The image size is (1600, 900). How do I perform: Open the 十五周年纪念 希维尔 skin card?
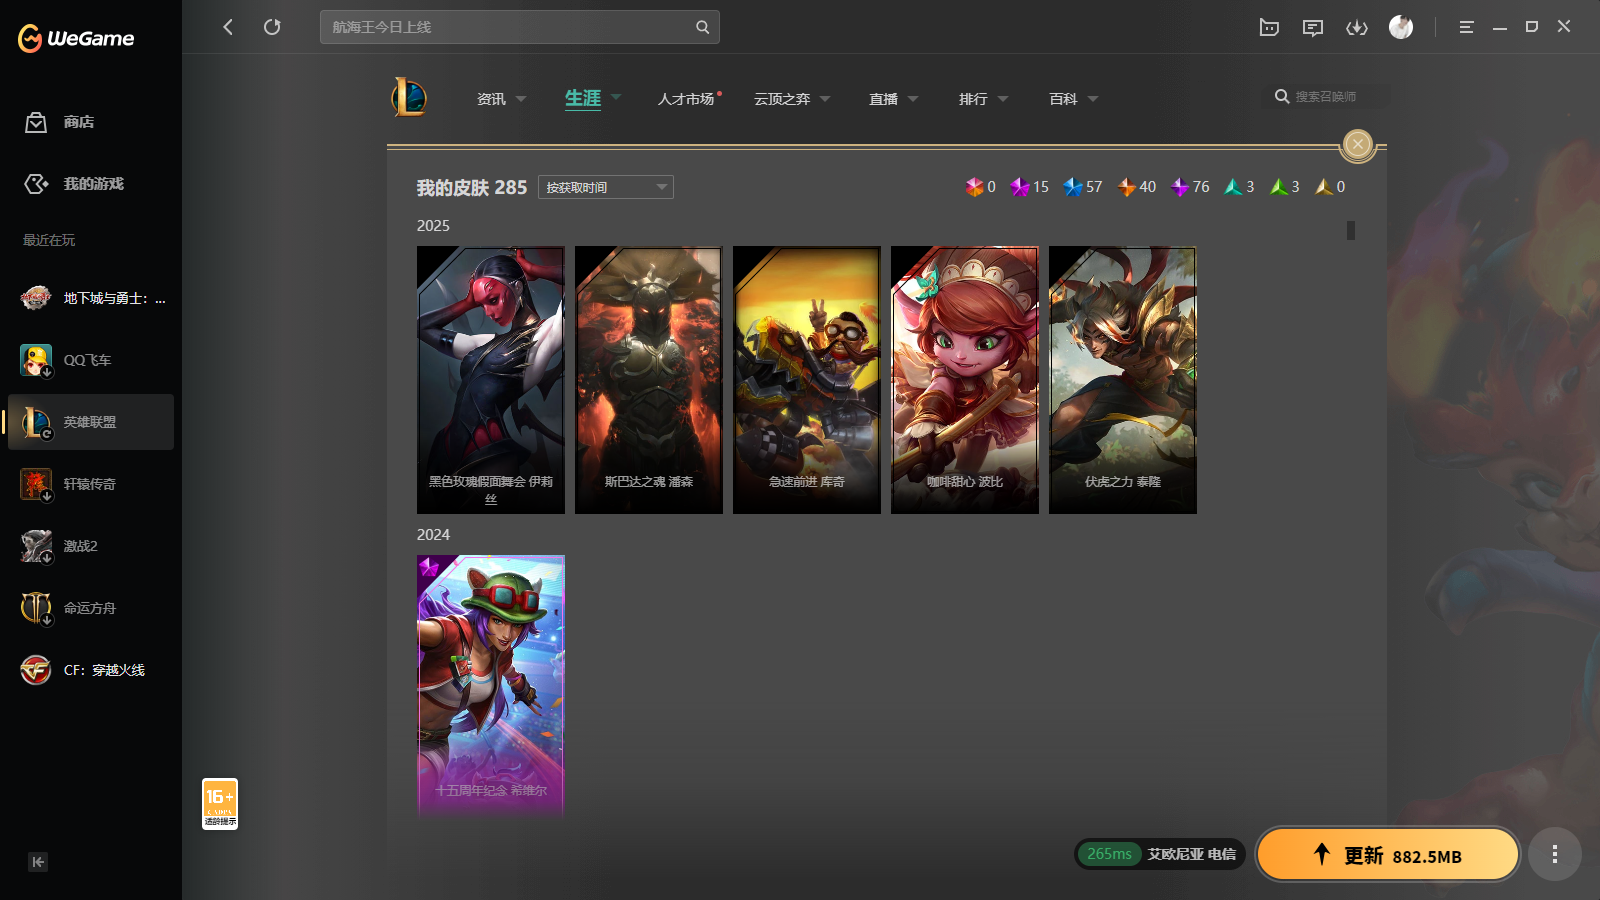(491, 688)
